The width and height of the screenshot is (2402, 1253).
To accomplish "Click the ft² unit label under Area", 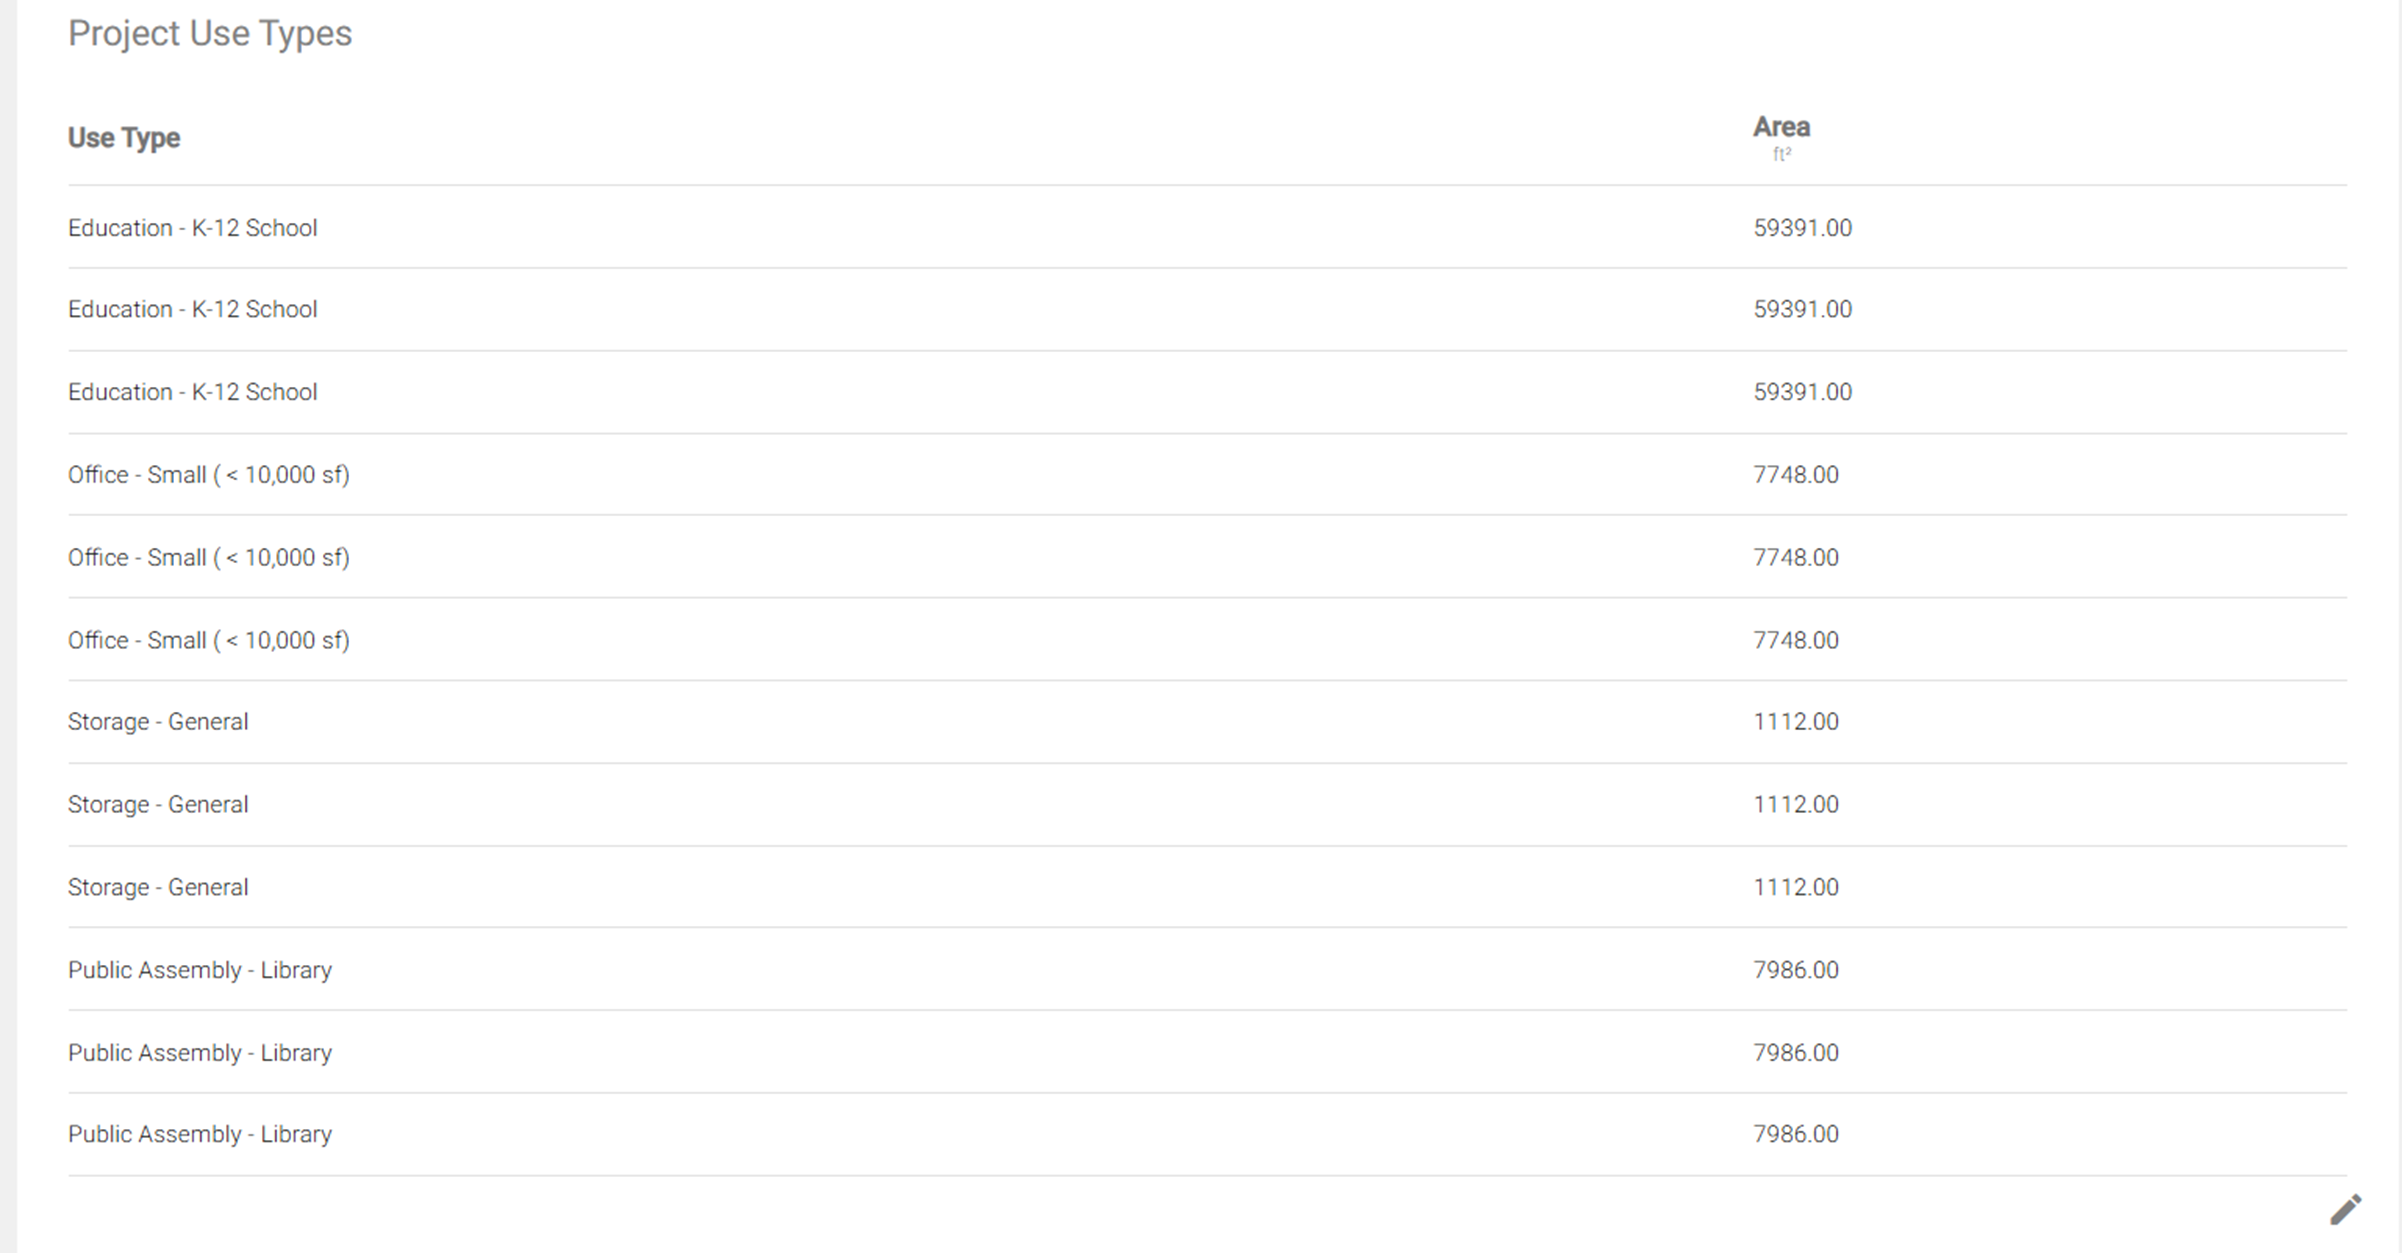I will [1782, 154].
